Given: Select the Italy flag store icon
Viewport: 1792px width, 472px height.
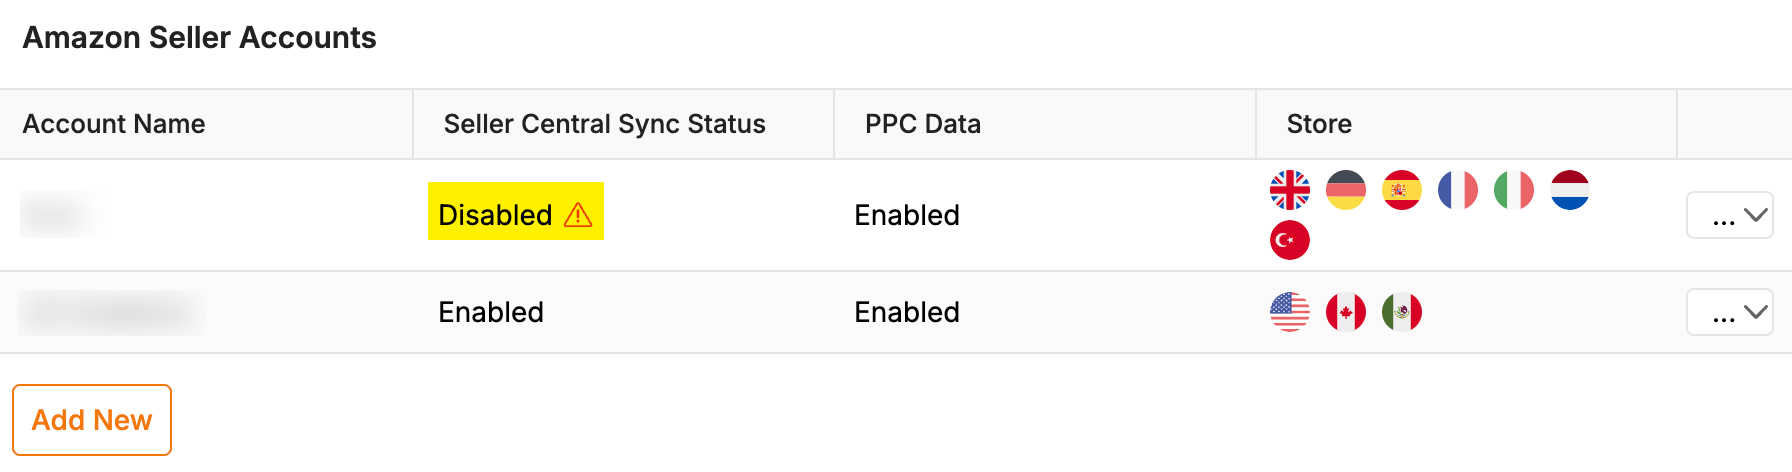Looking at the screenshot, I should (1514, 190).
